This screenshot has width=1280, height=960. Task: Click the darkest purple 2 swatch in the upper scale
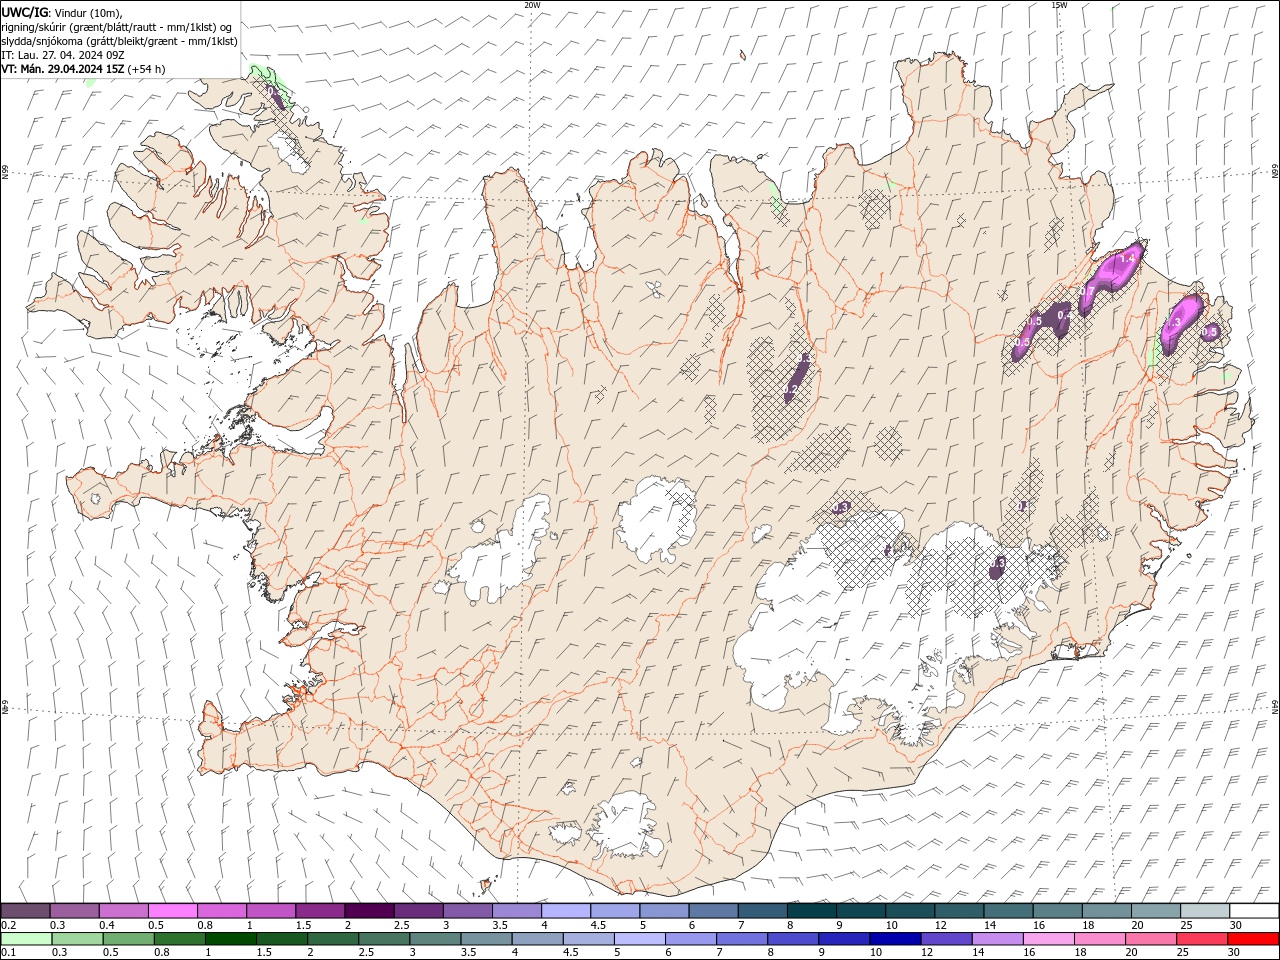[x=369, y=910]
